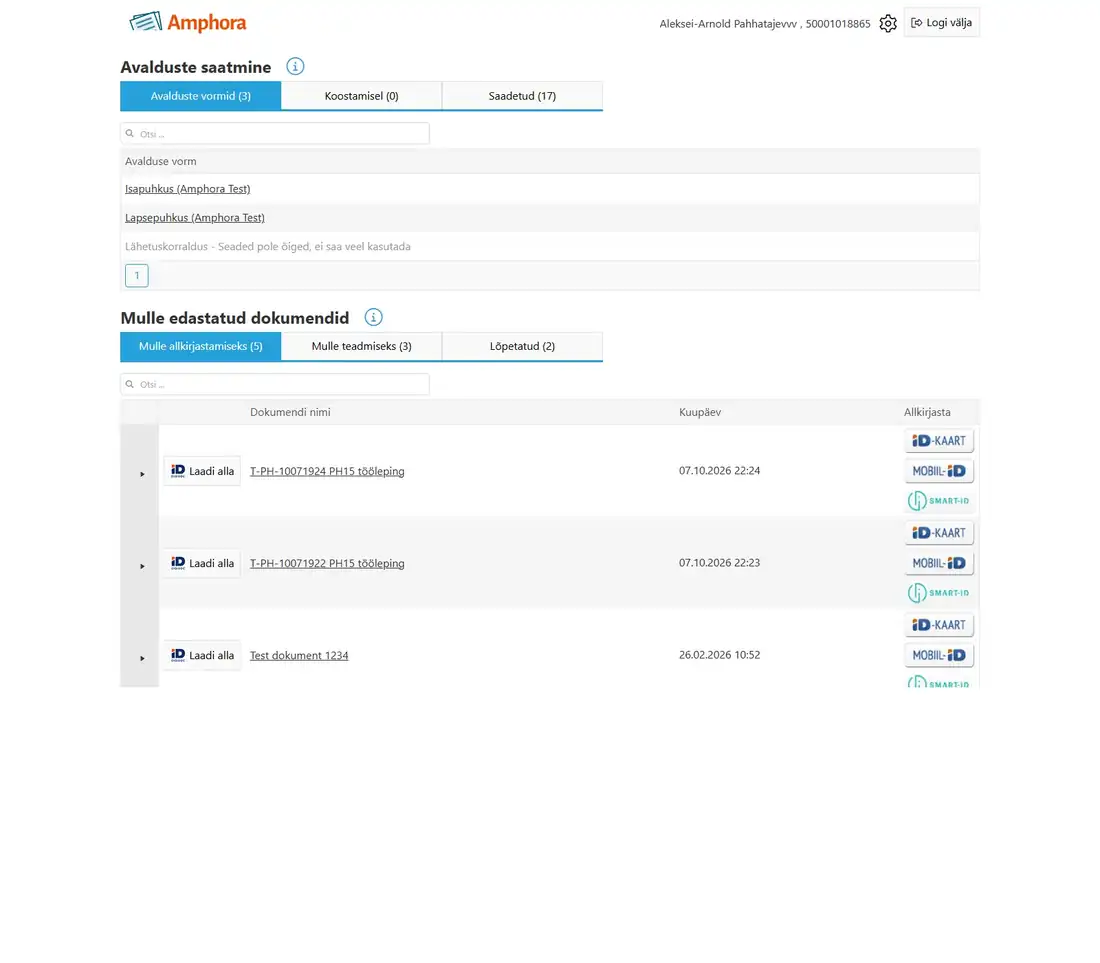Sign Test dokument 1234 with ID-kaart
1100x963 pixels.
click(939, 624)
